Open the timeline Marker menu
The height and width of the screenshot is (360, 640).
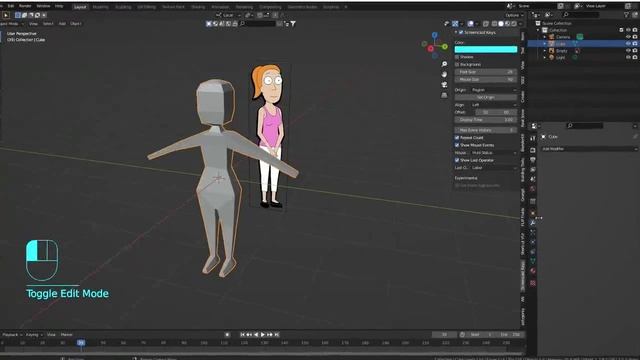pyautogui.click(x=66, y=335)
